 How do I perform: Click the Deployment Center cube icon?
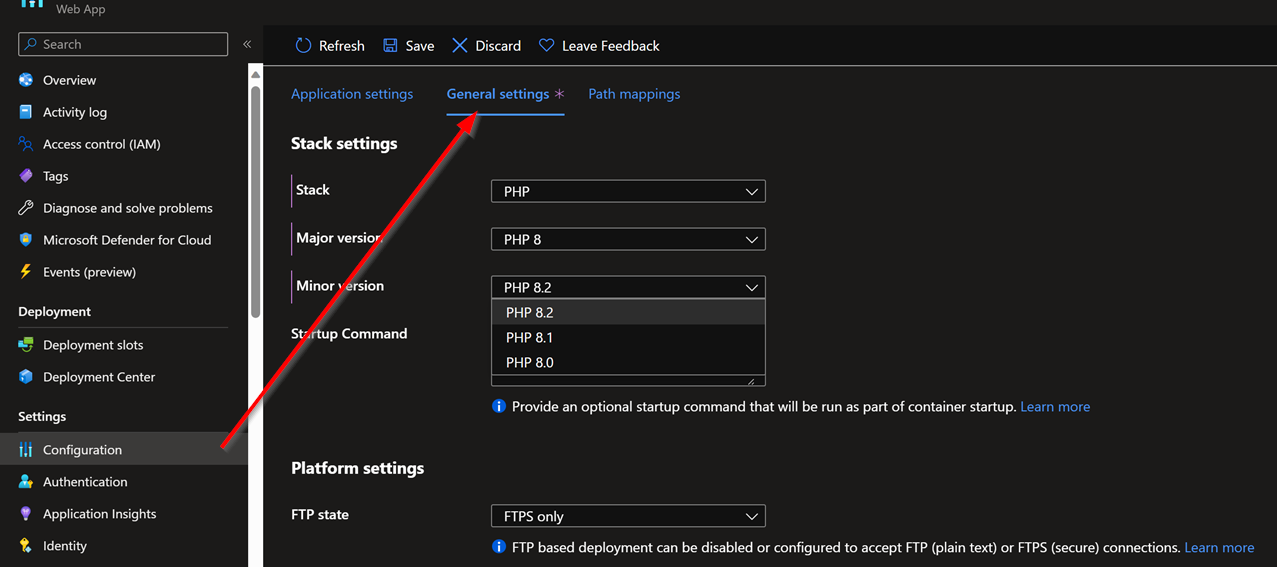click(x=26, y=377)
